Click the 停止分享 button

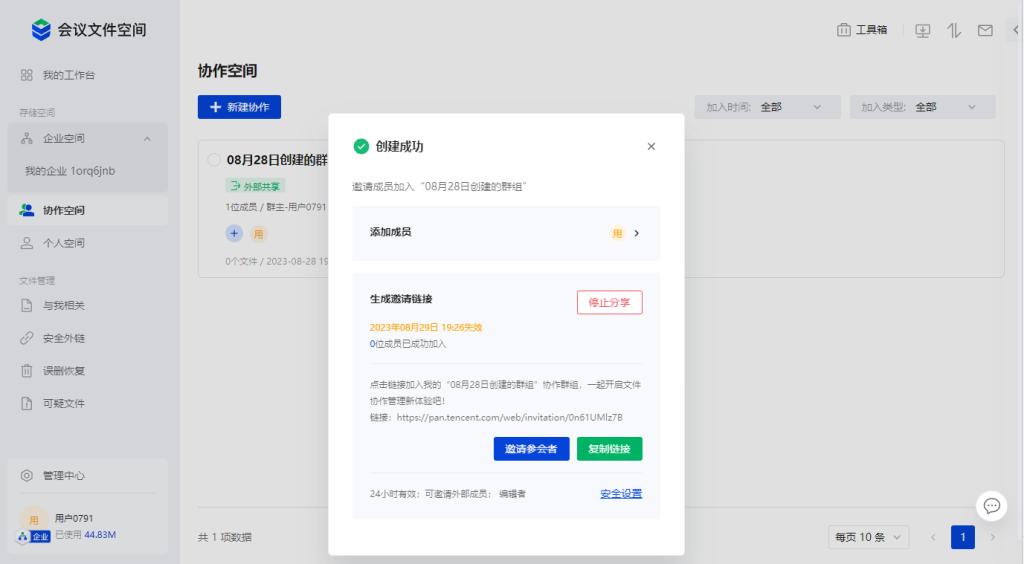coord(609,302)
